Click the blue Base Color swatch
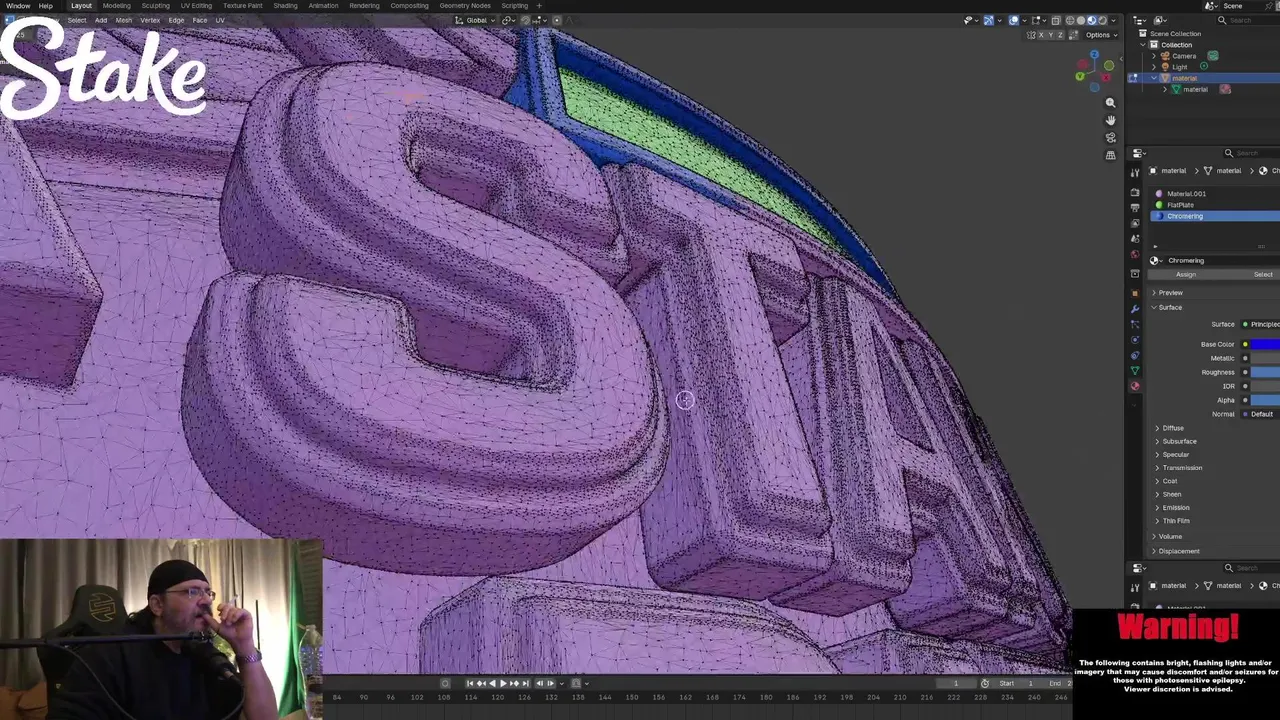Screen dimensions: 1280x720 point(1265,344)
